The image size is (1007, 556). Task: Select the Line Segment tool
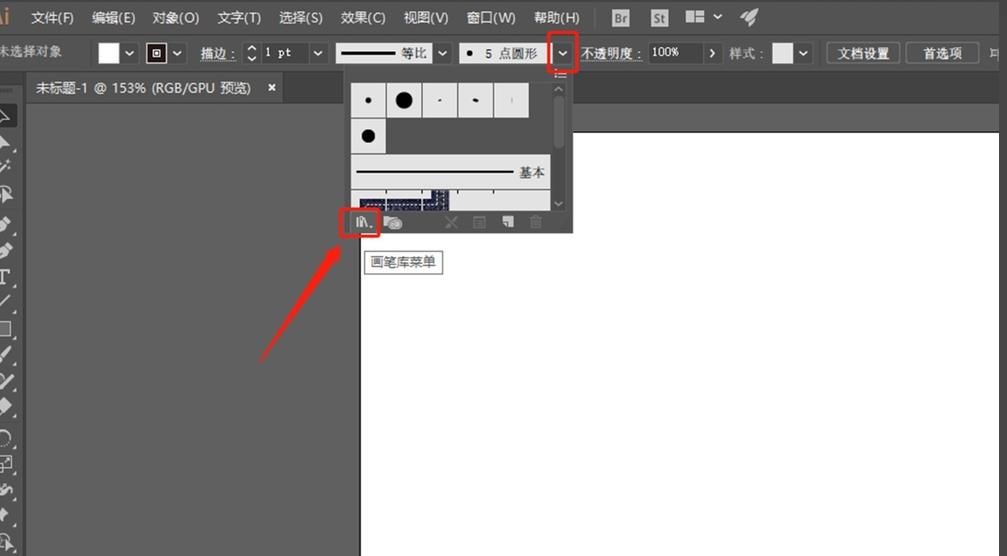click(x=5, y=302)
